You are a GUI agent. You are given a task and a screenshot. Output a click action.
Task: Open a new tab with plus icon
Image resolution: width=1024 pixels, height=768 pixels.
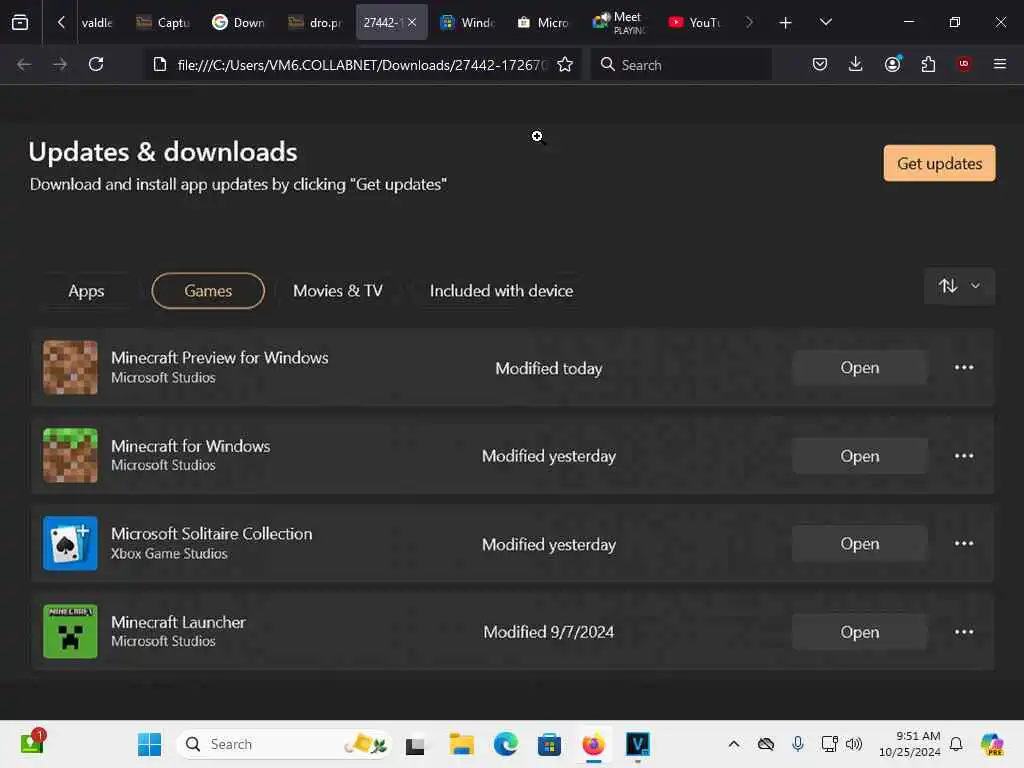coord(786,23)
